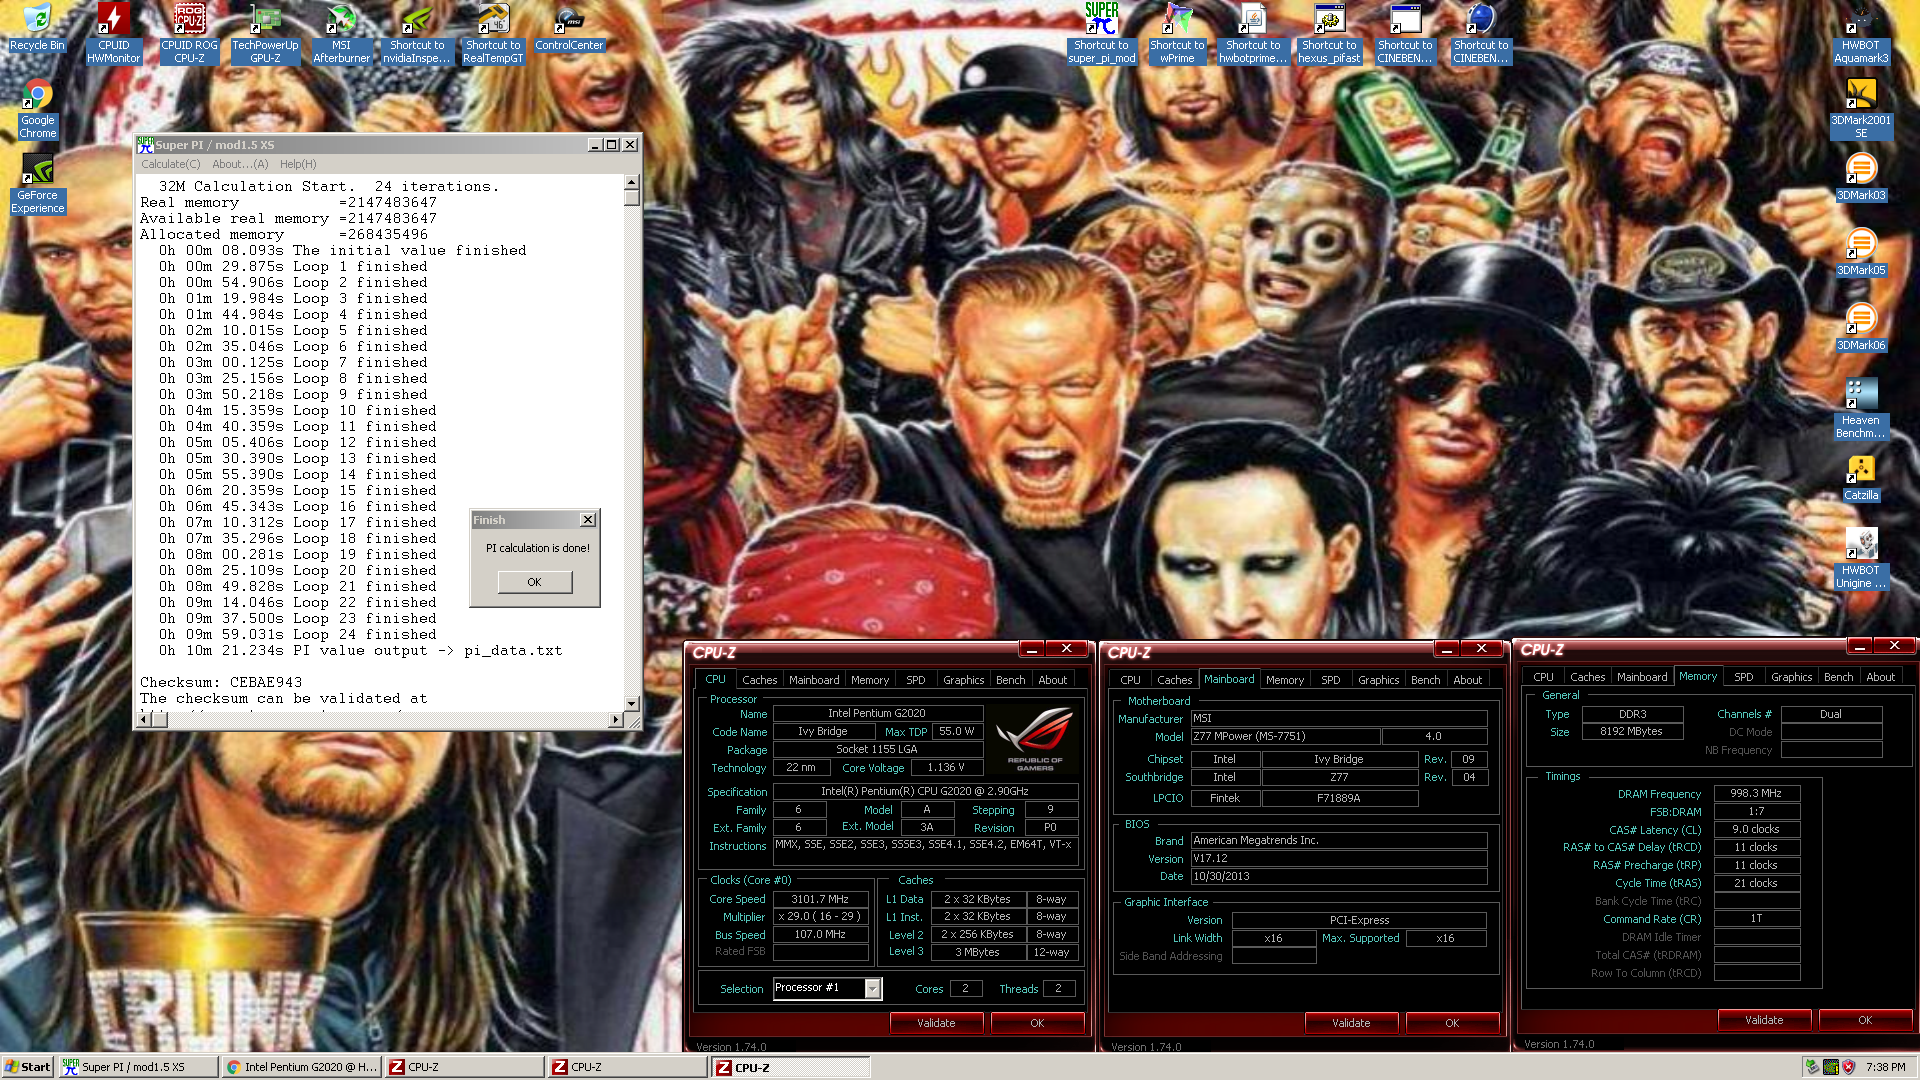Open 3DMark03 desktop icon
This screenshot has width=1920, height=1080.
1861,177
